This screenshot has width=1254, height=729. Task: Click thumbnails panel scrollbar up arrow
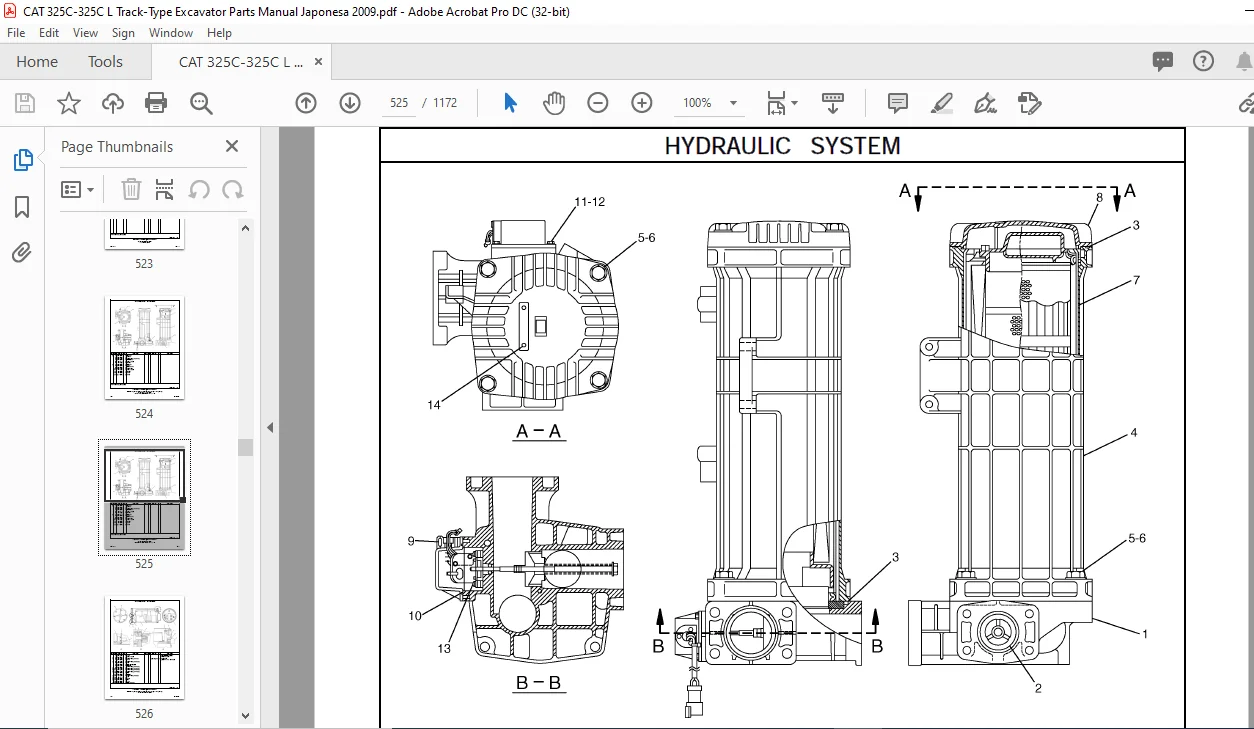click(245, 228)
